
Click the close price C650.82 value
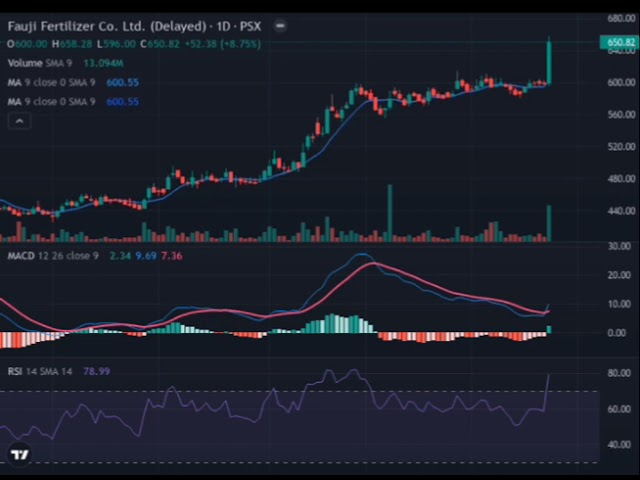[160, 44]
